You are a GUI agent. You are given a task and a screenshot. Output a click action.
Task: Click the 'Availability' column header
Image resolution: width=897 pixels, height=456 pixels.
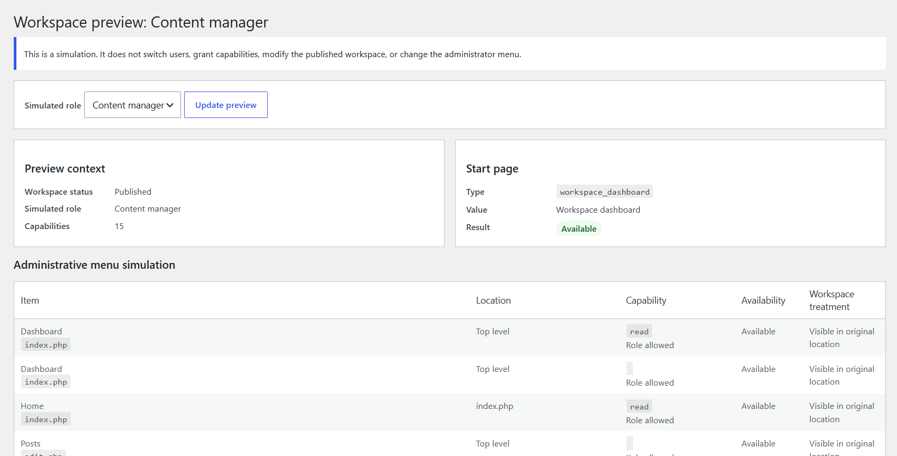tap(763, 300)
